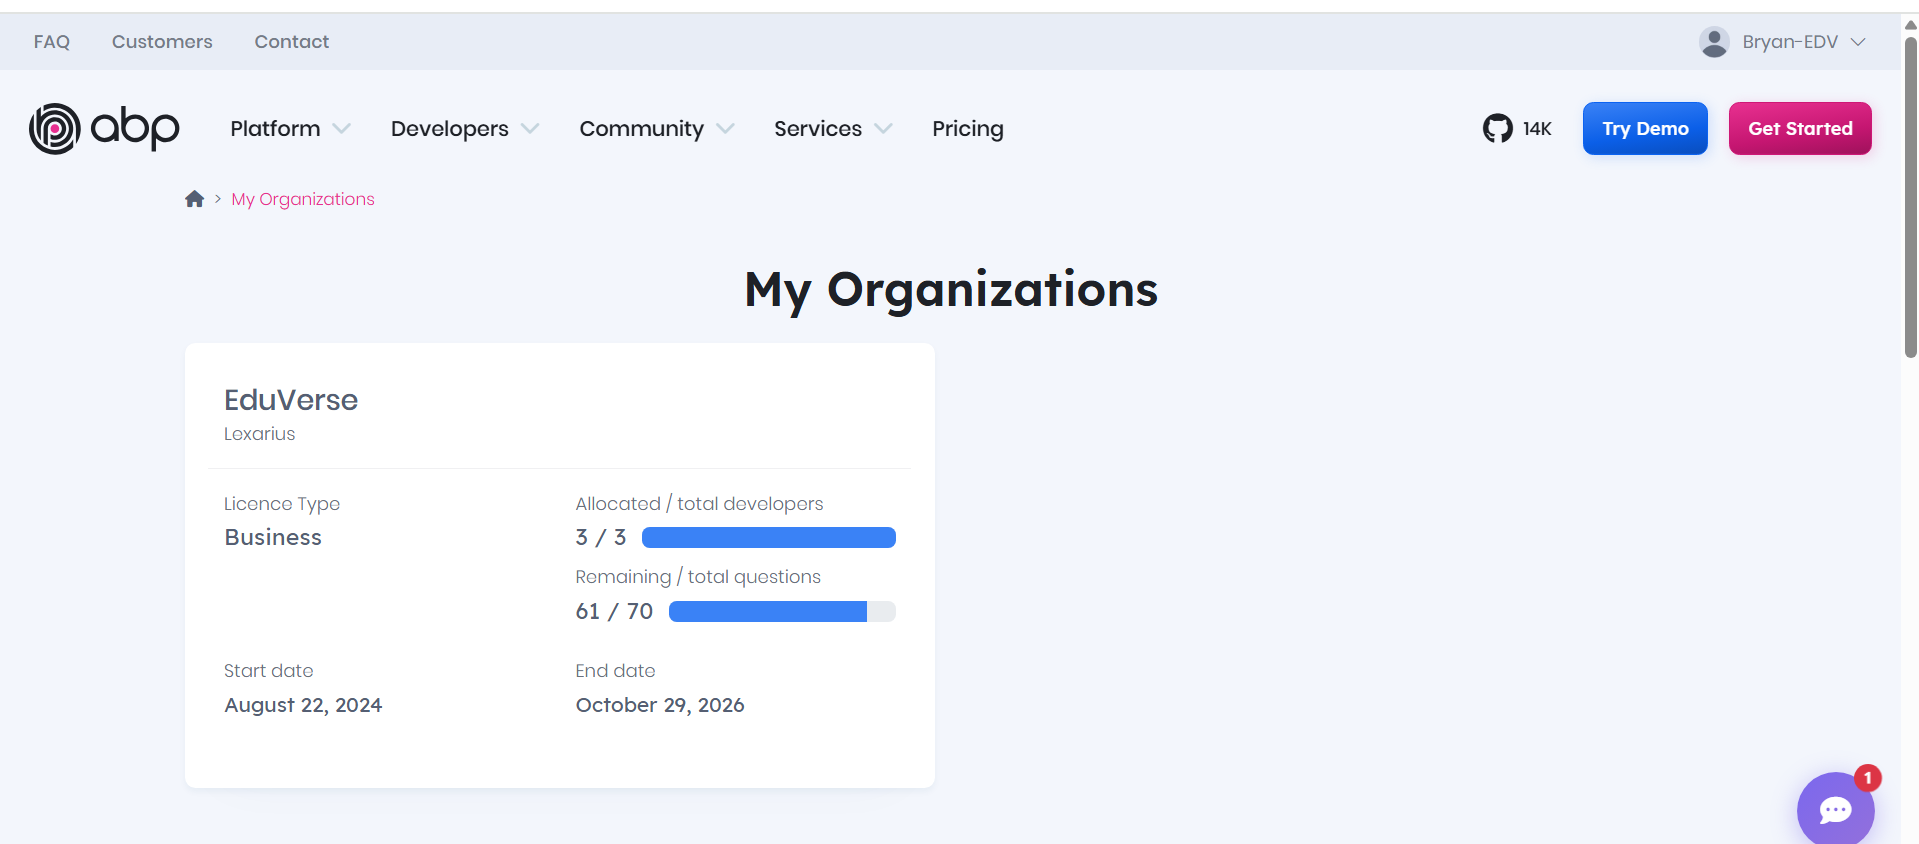1919x844 pixels.
Task: Open the GitHub icon link
Action: tap(1497, 129)
